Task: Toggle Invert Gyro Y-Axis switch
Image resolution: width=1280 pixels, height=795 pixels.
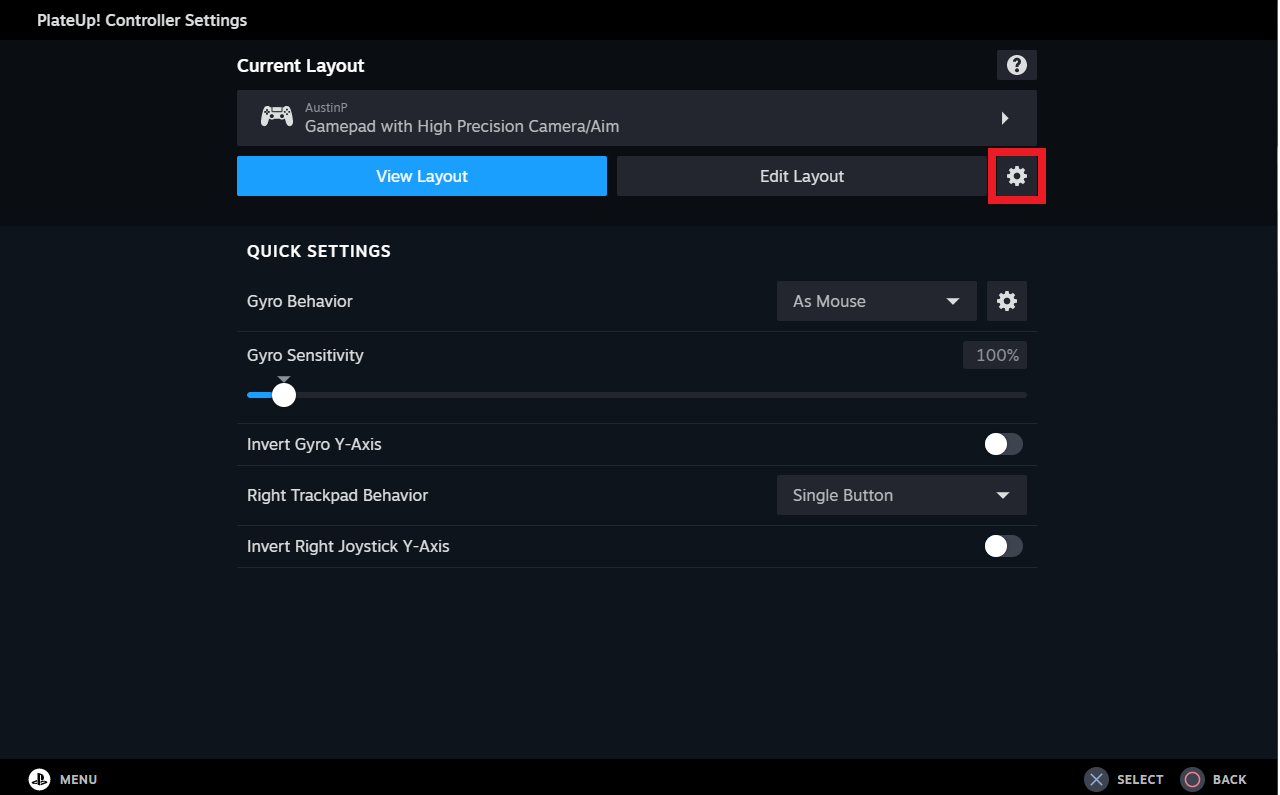Action: (1004, 444)
